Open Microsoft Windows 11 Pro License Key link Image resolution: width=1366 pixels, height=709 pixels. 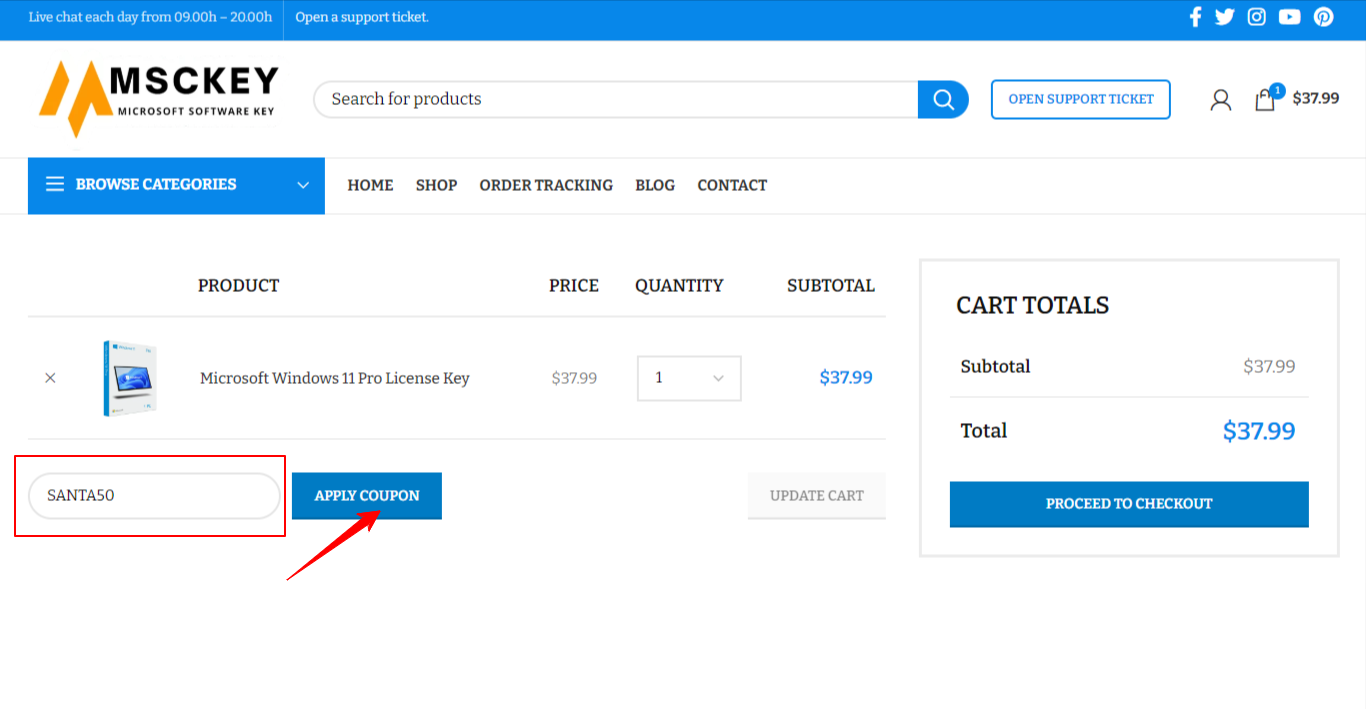(334, 378)
